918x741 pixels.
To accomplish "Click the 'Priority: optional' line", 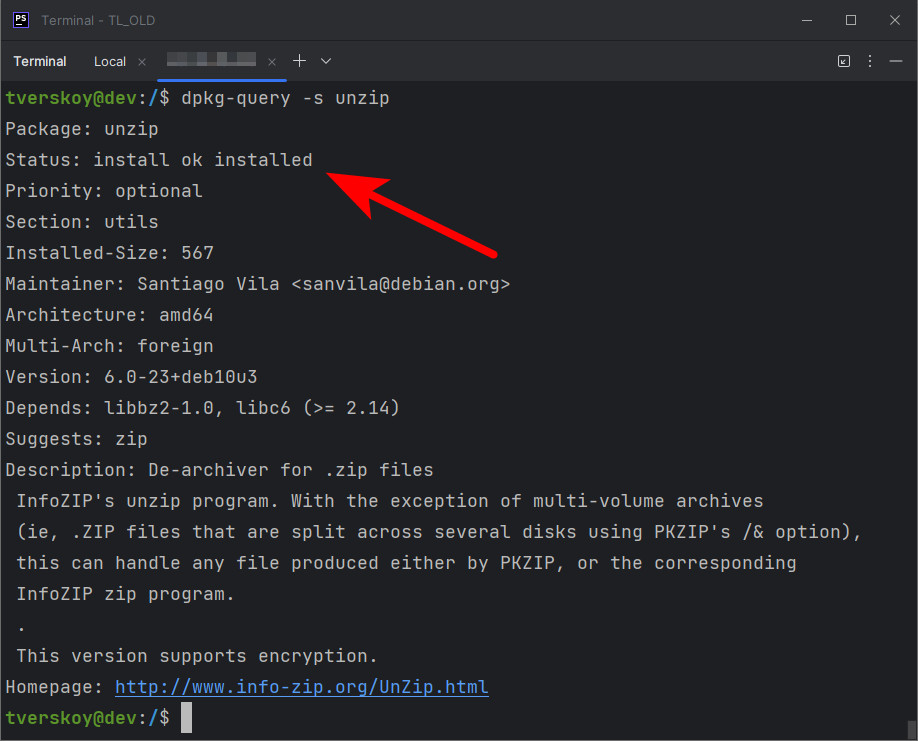I will click(x=104, y=191).
